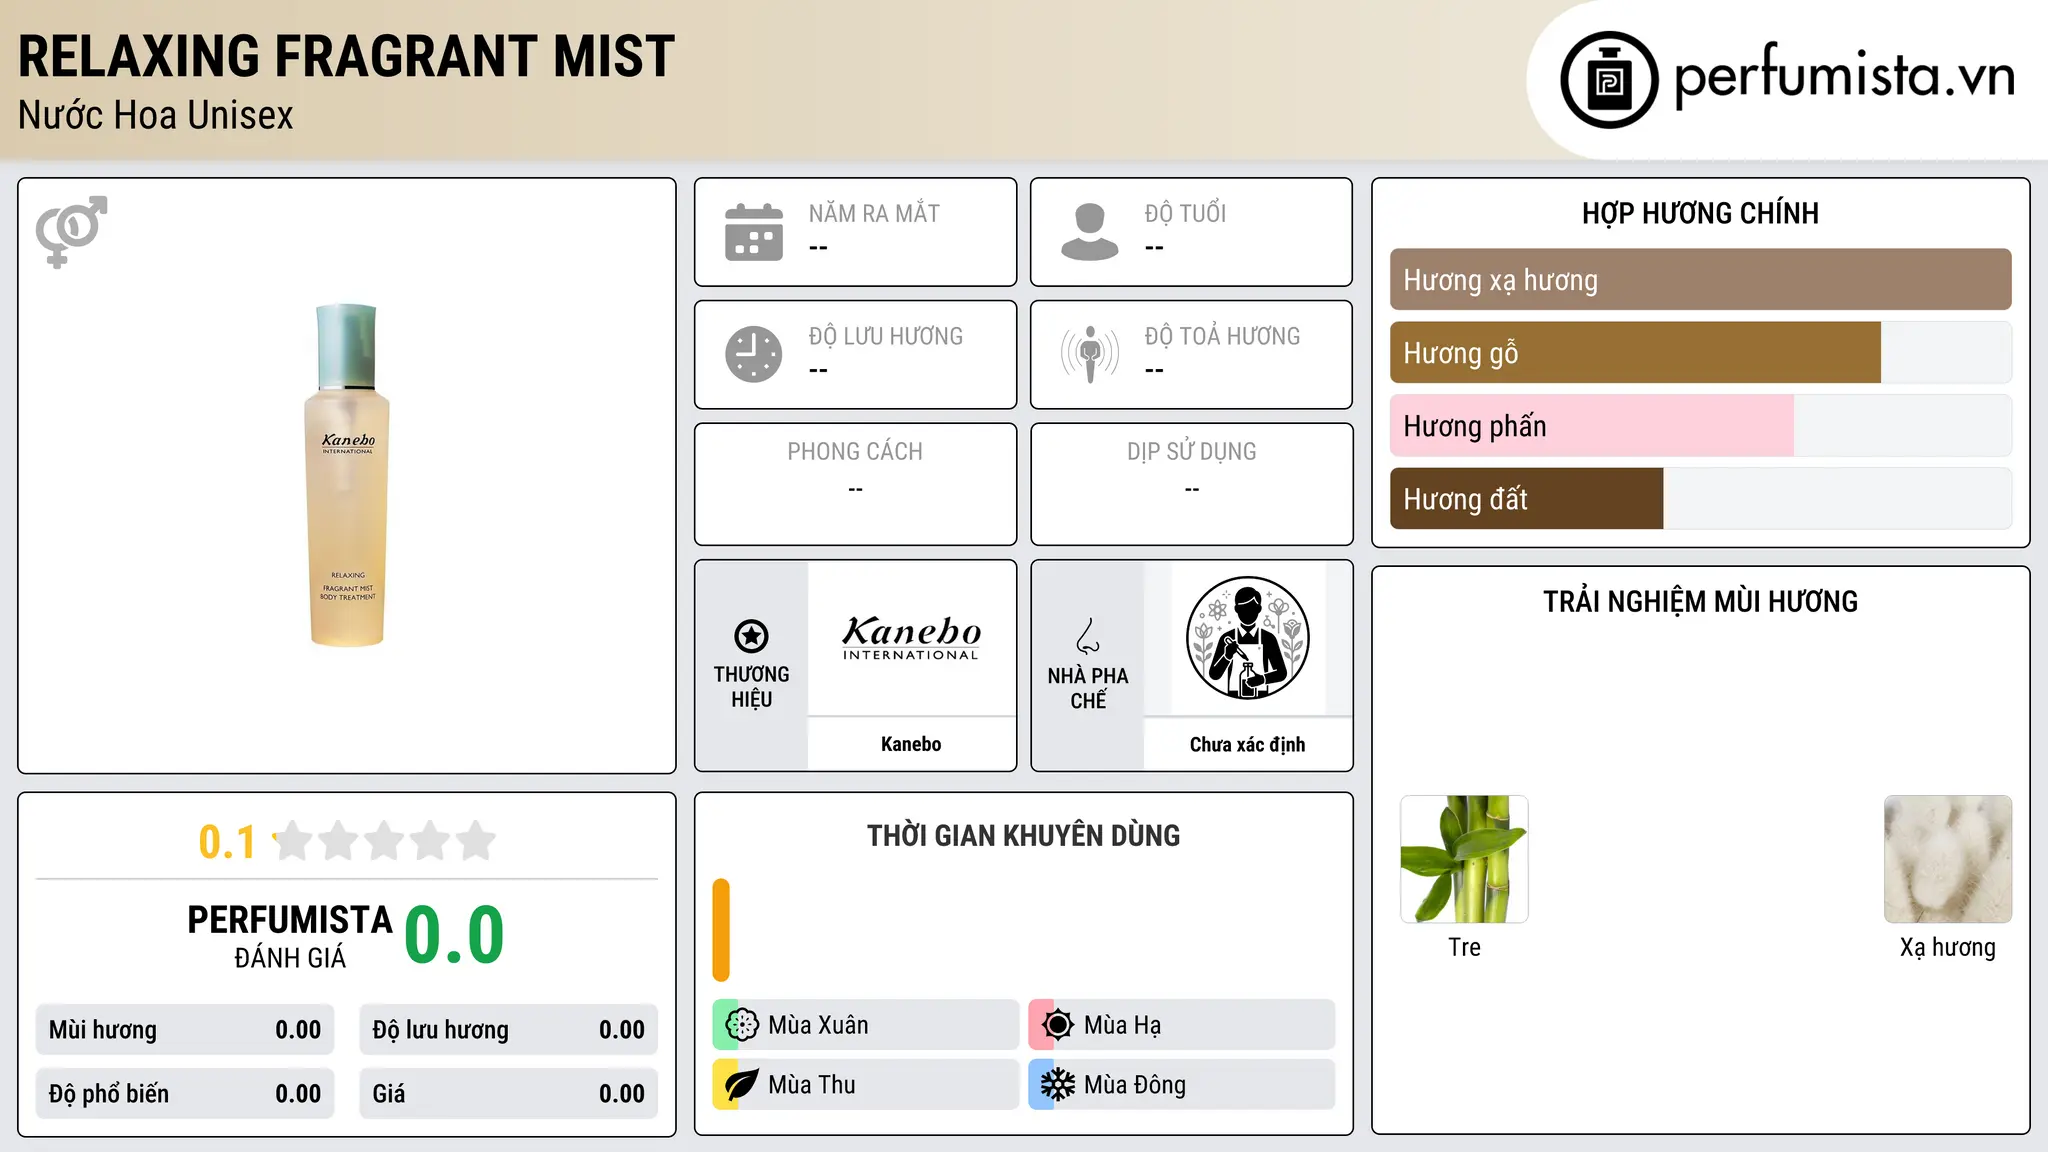Click the five-star rating row

pos(384,841)
